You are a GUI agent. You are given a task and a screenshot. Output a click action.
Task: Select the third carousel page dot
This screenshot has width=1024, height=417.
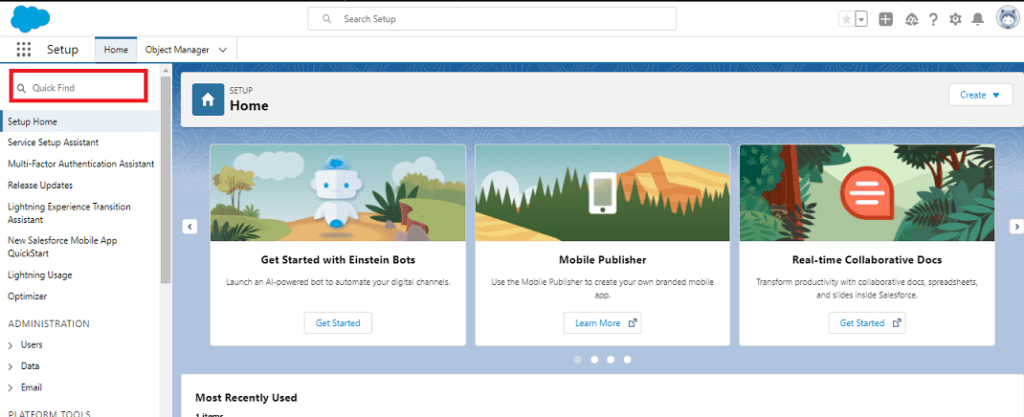pyautogui.click(x=611, y=360)
